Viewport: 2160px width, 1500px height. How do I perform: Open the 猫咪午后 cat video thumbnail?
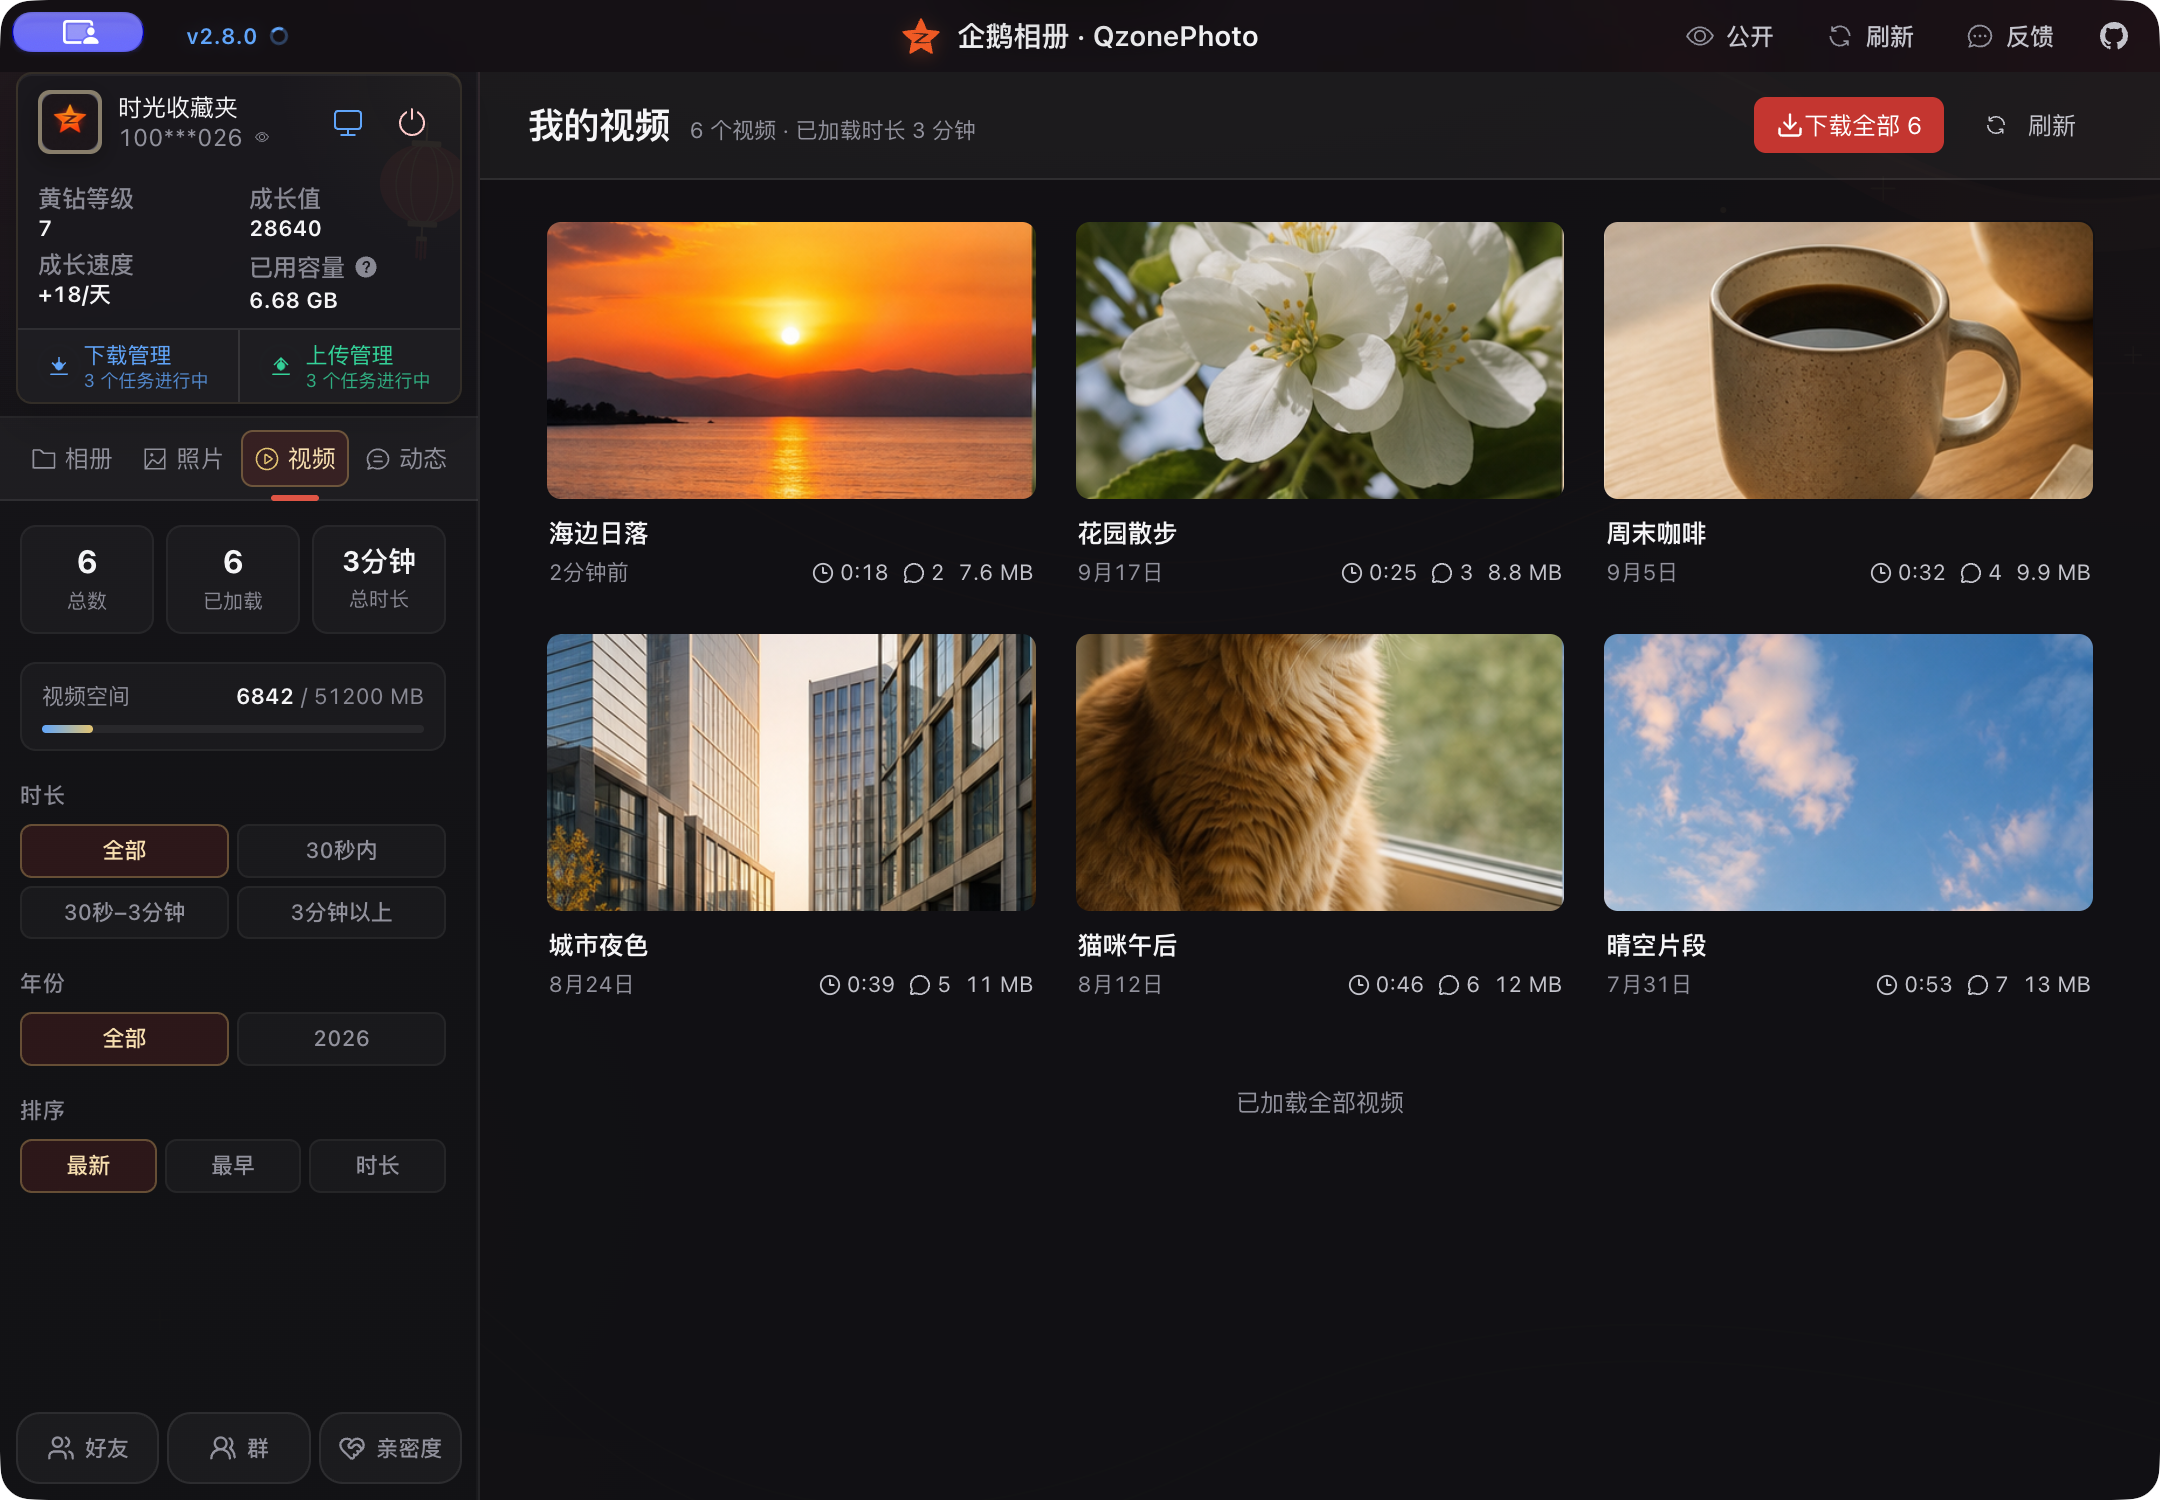click(x=1319, y=772)
